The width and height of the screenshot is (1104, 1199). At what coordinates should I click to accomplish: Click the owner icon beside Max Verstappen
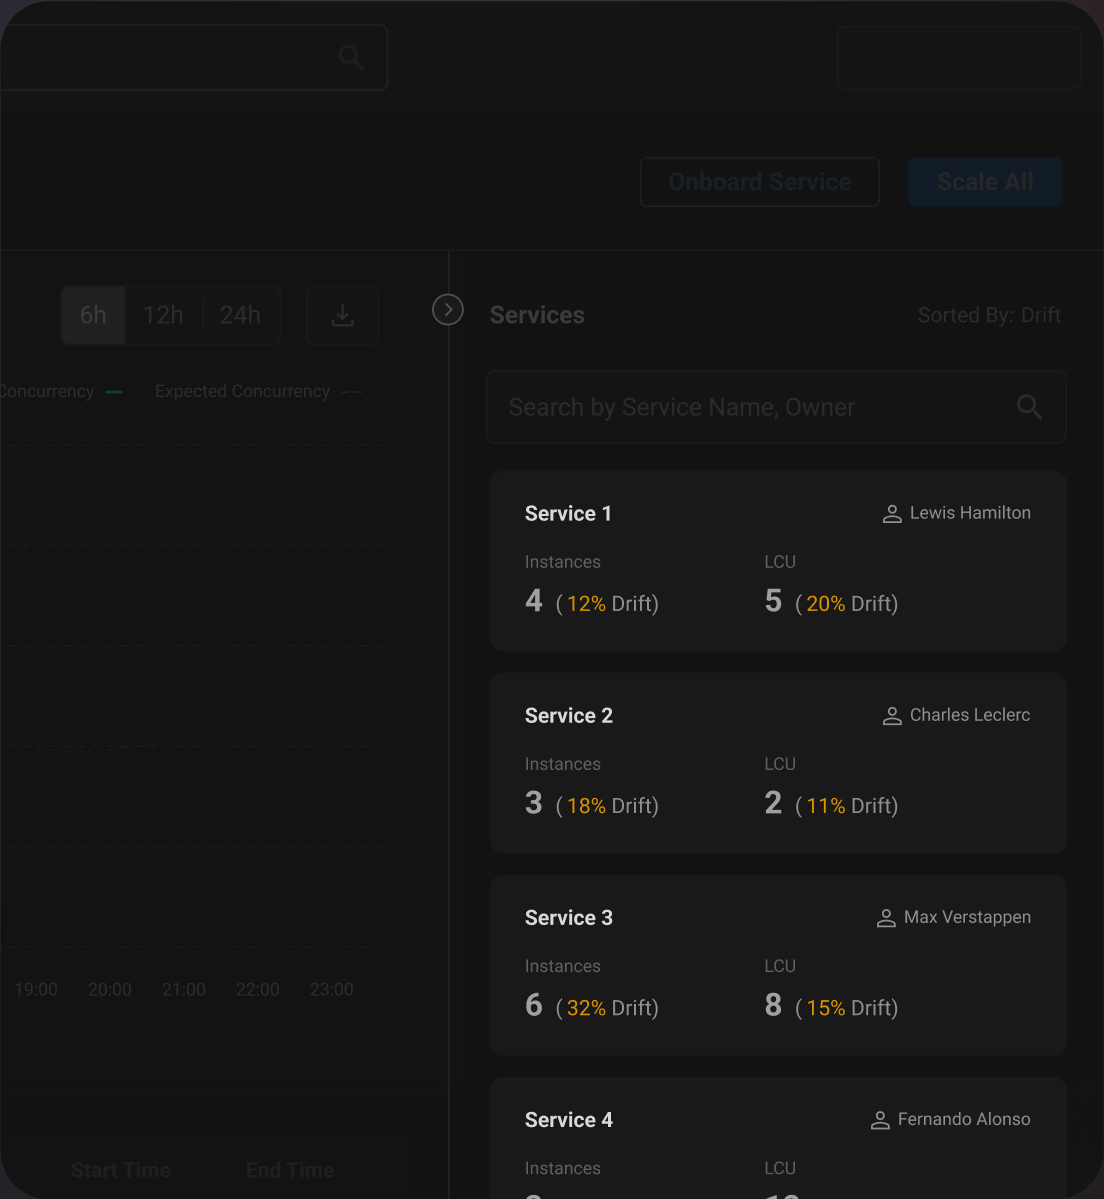click(x=884, y=917)
